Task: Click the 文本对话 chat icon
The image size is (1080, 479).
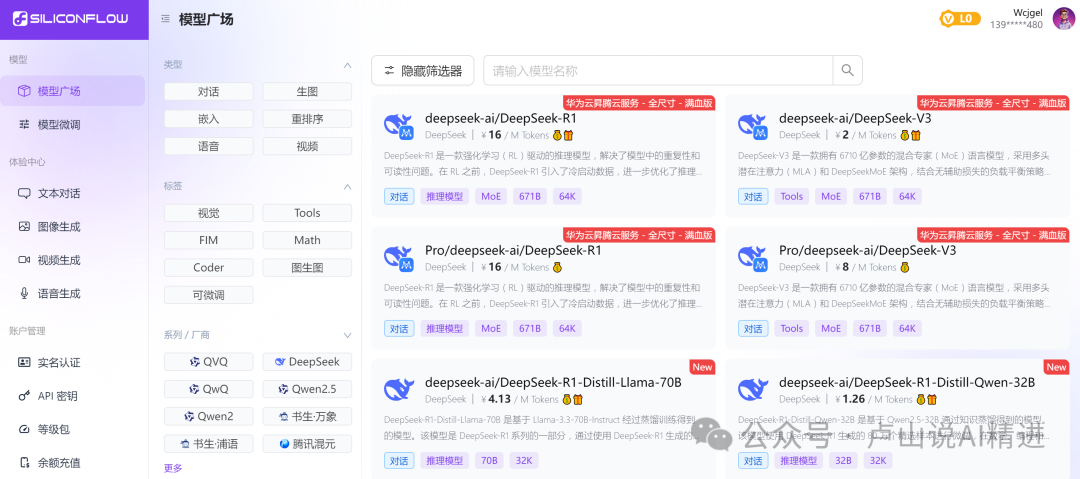Action: pos(24,194)
